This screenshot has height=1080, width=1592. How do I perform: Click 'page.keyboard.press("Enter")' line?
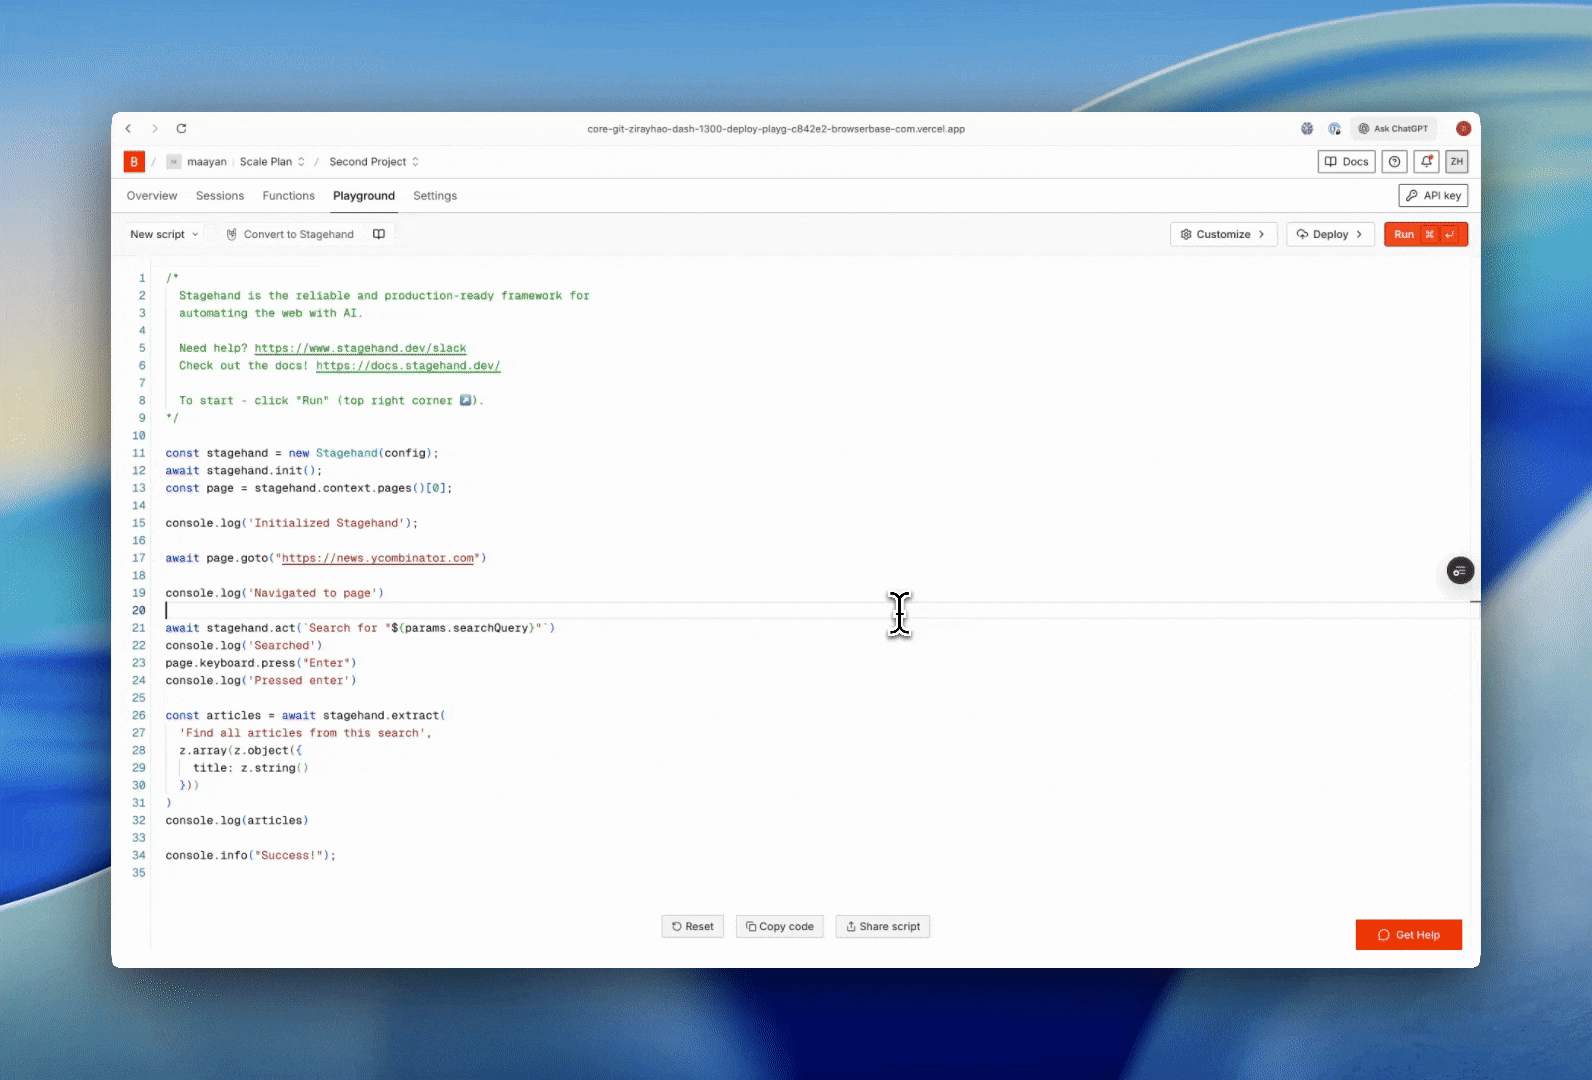[x=261, y=663]
